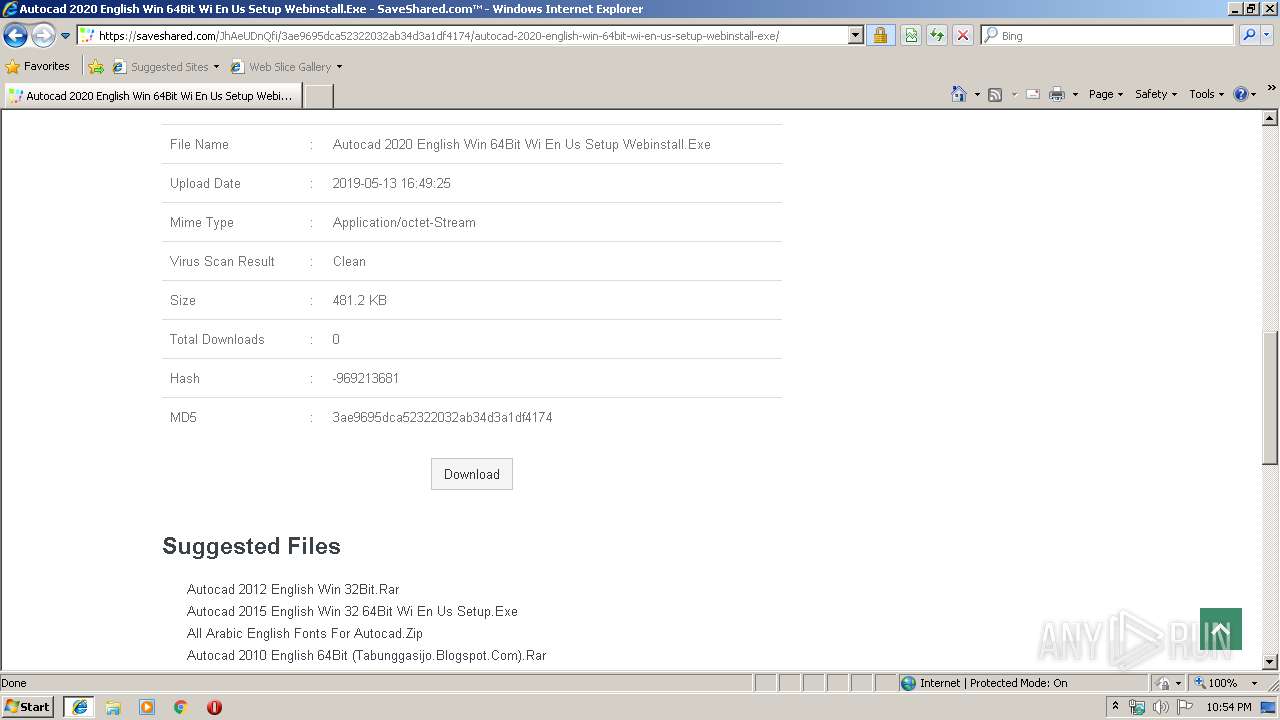Click the address bar URL field
Image resolution: width=1280 pixels, height=720 pixels.
(x=461, y=35)
